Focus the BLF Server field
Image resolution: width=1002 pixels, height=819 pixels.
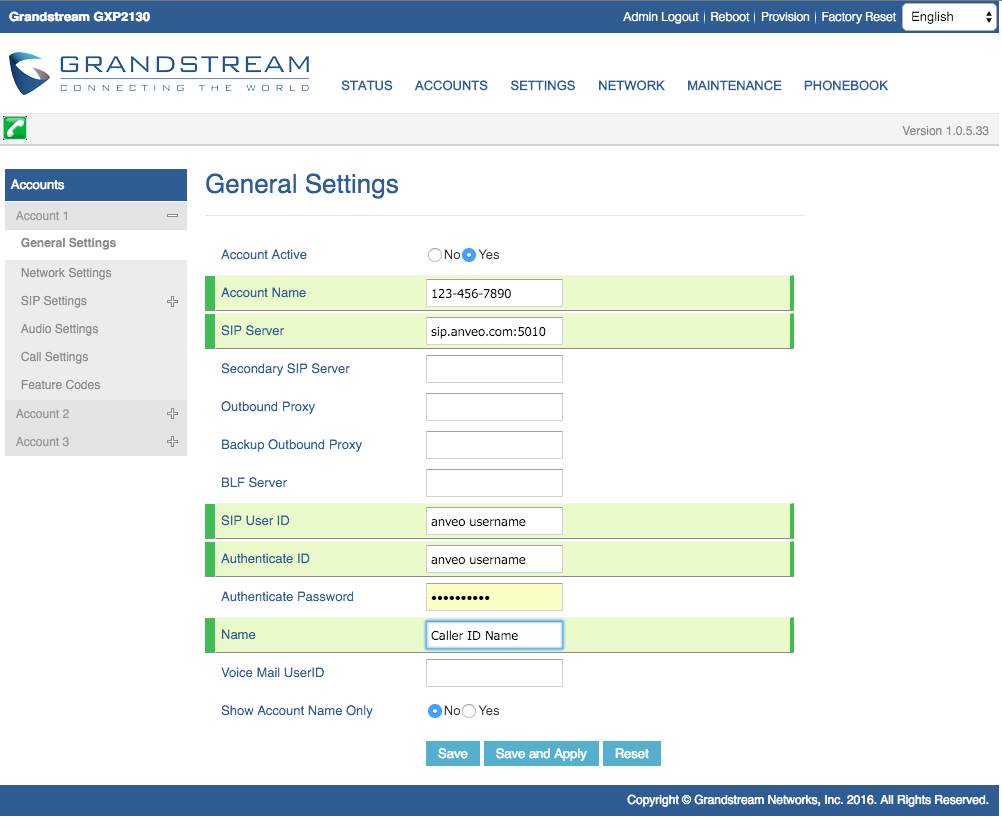494,484
